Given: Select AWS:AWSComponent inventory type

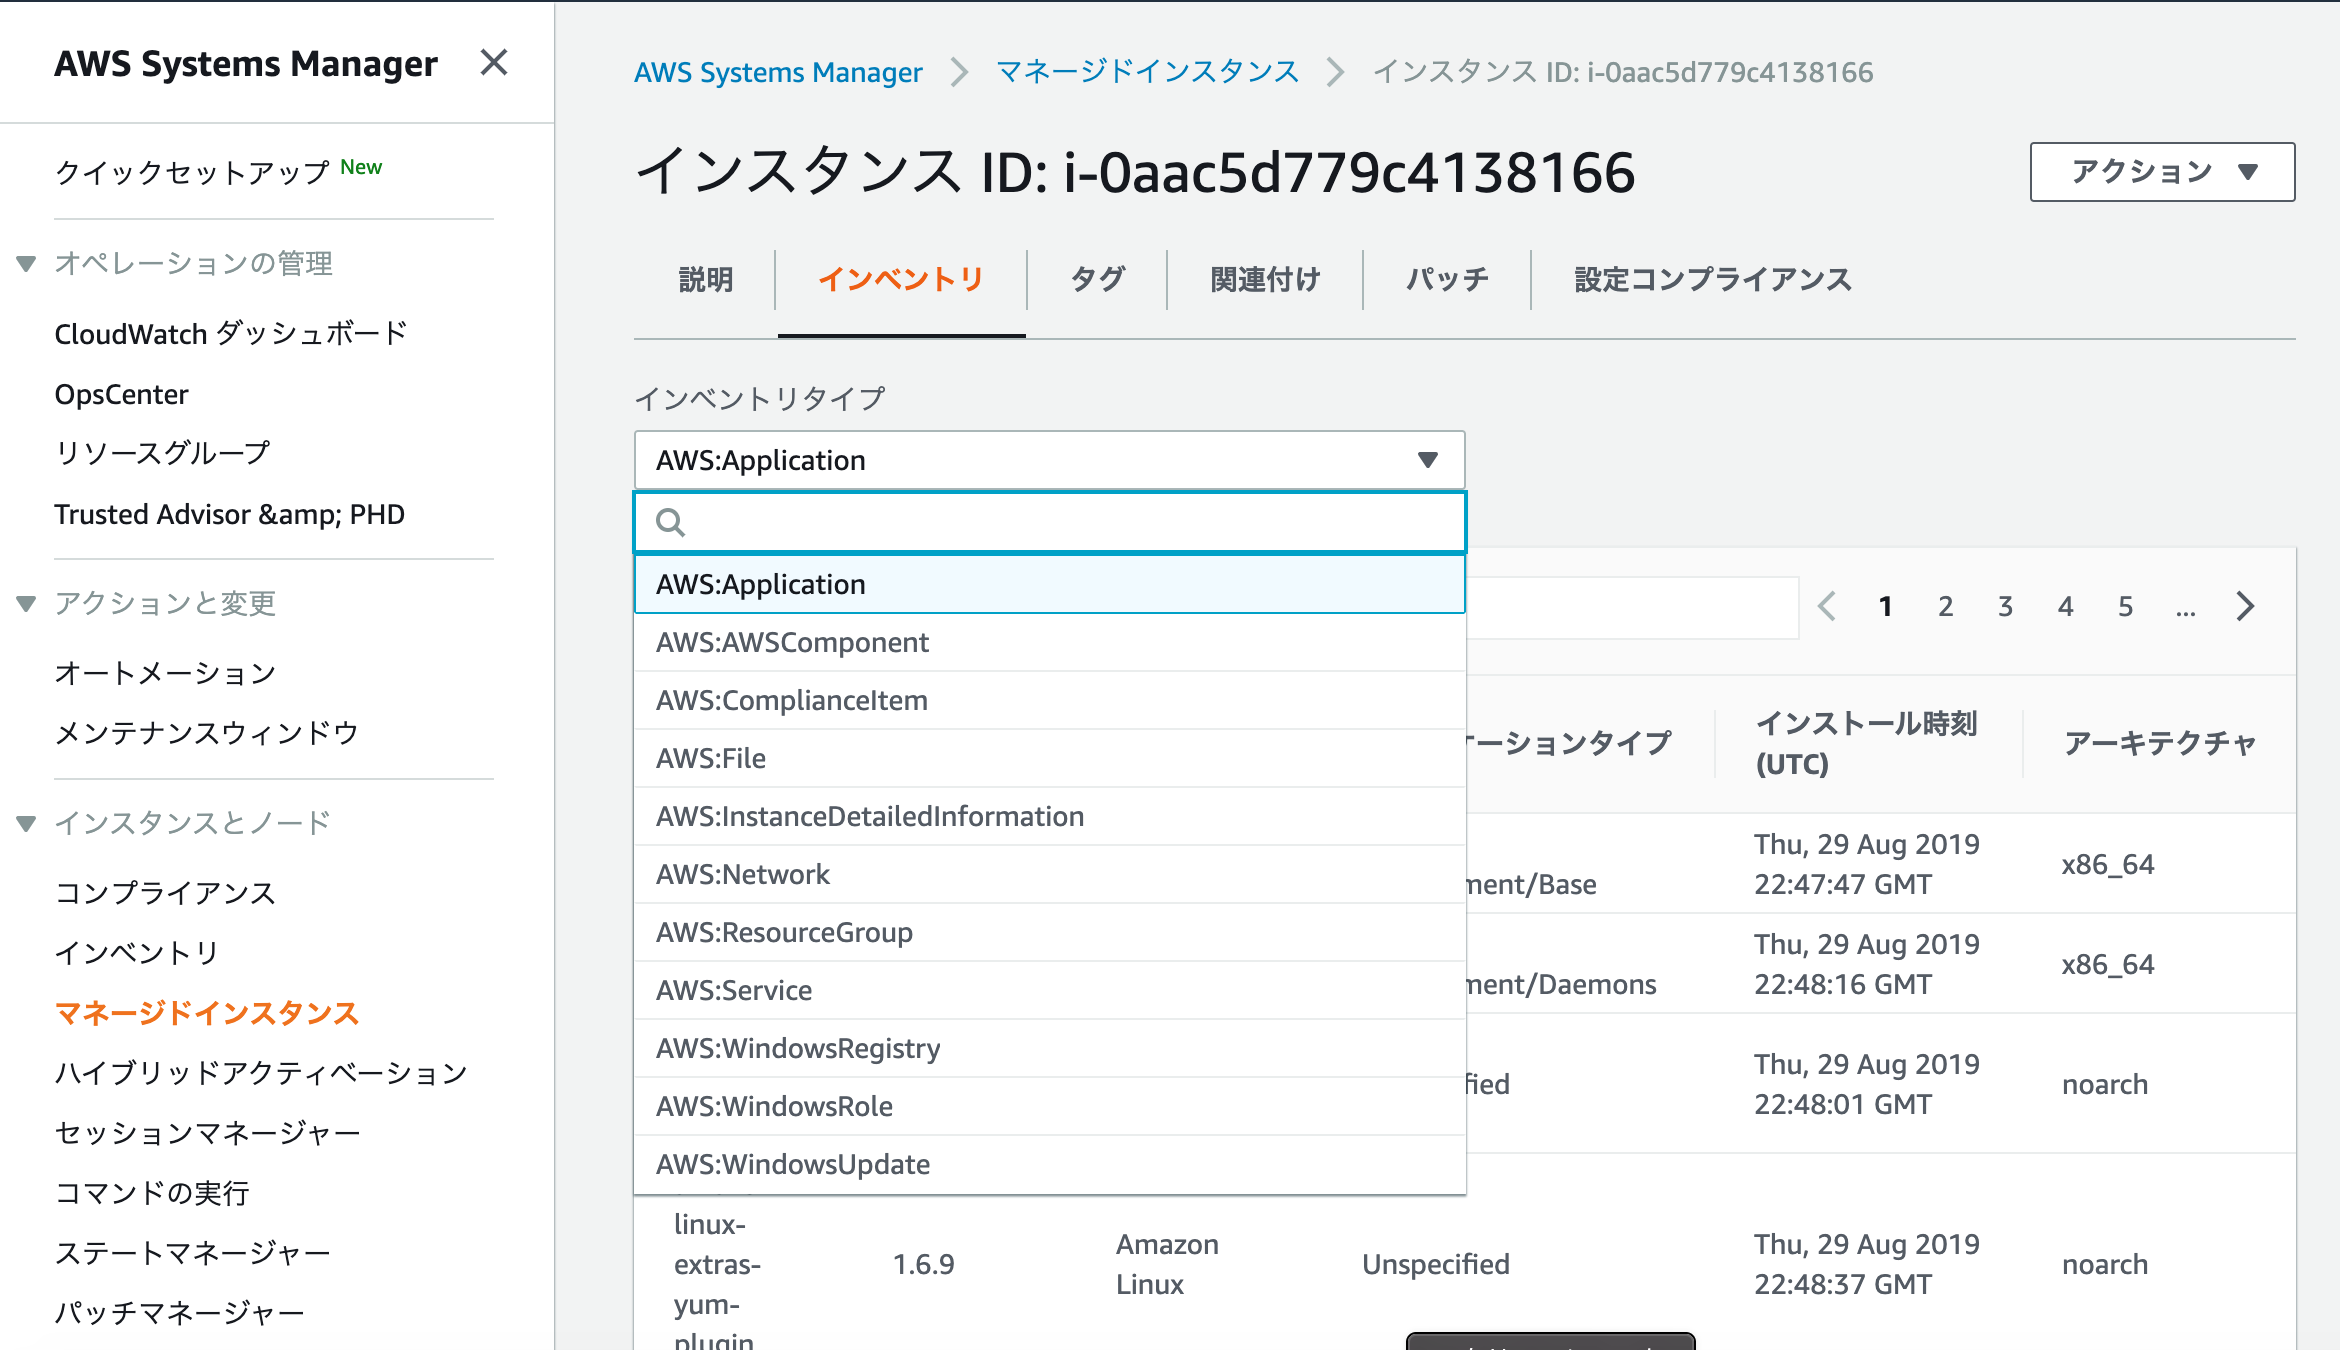Looking at the screenshot, I should pos(1050,642).
